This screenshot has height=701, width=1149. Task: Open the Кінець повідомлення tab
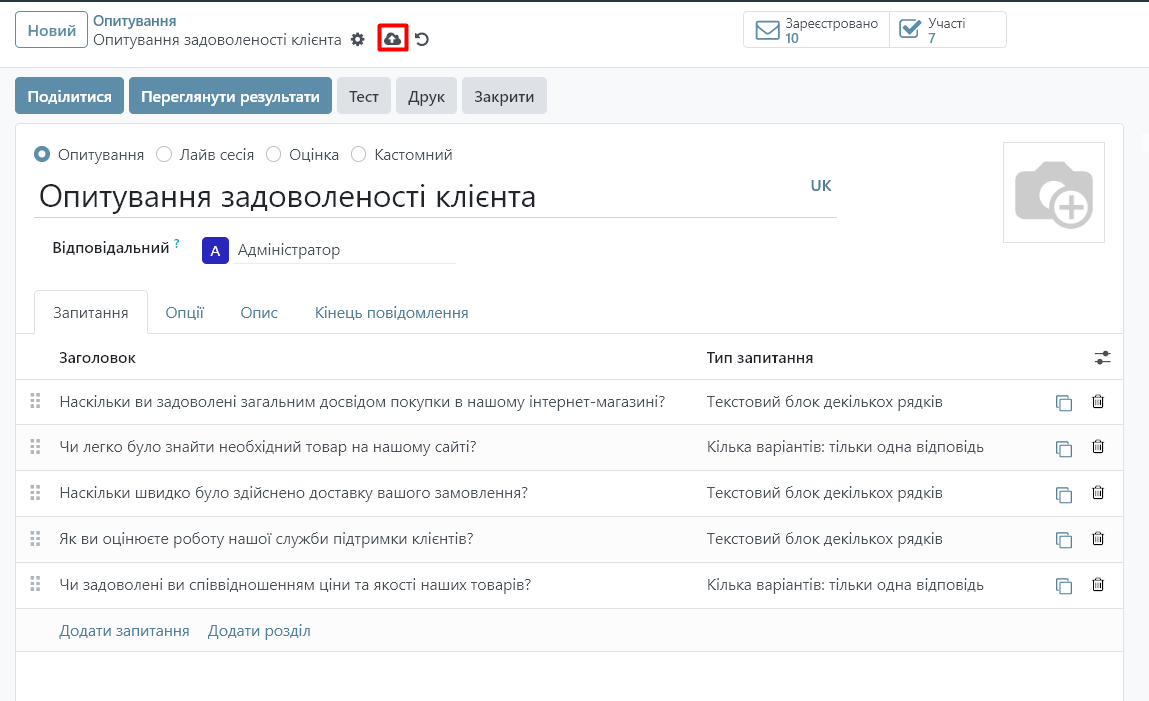[391, 312]
